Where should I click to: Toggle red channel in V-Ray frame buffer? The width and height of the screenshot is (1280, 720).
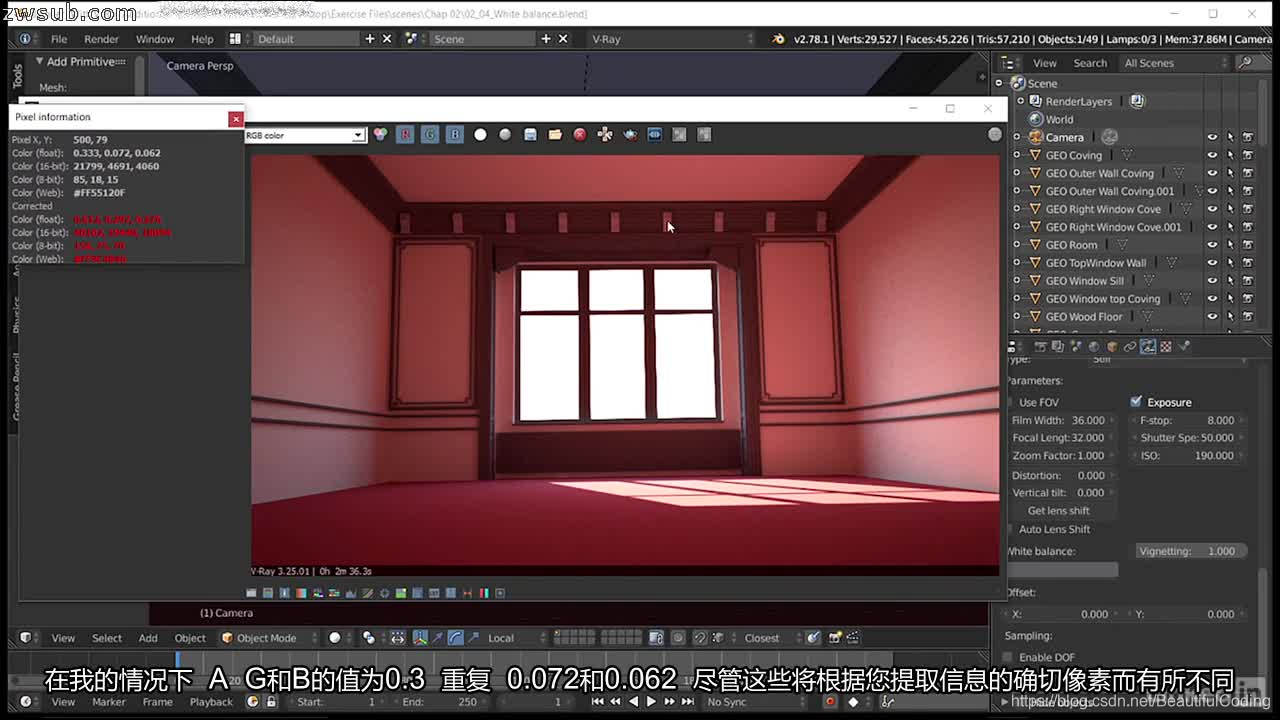405,134
